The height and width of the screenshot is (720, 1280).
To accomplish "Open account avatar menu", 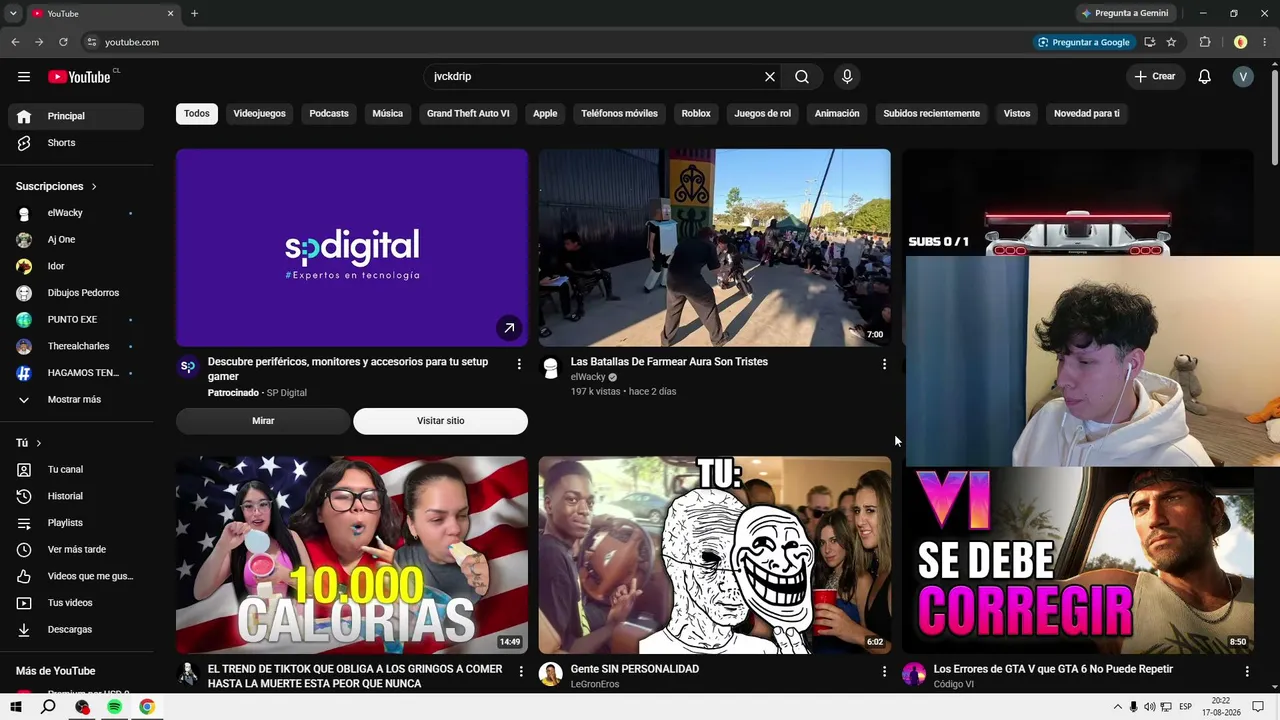I will pyautogui.click(x=1243, y=77).
